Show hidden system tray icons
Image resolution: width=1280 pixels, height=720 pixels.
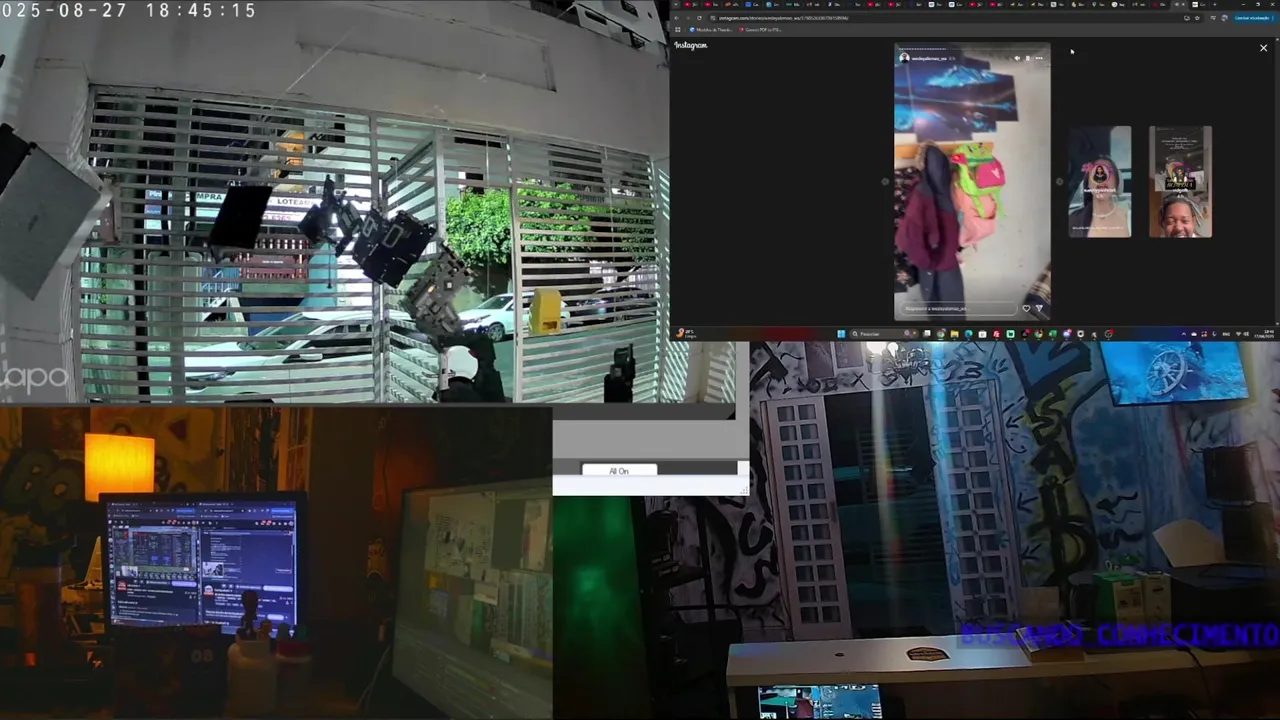pyautogui.click(x=1183, y=334)
